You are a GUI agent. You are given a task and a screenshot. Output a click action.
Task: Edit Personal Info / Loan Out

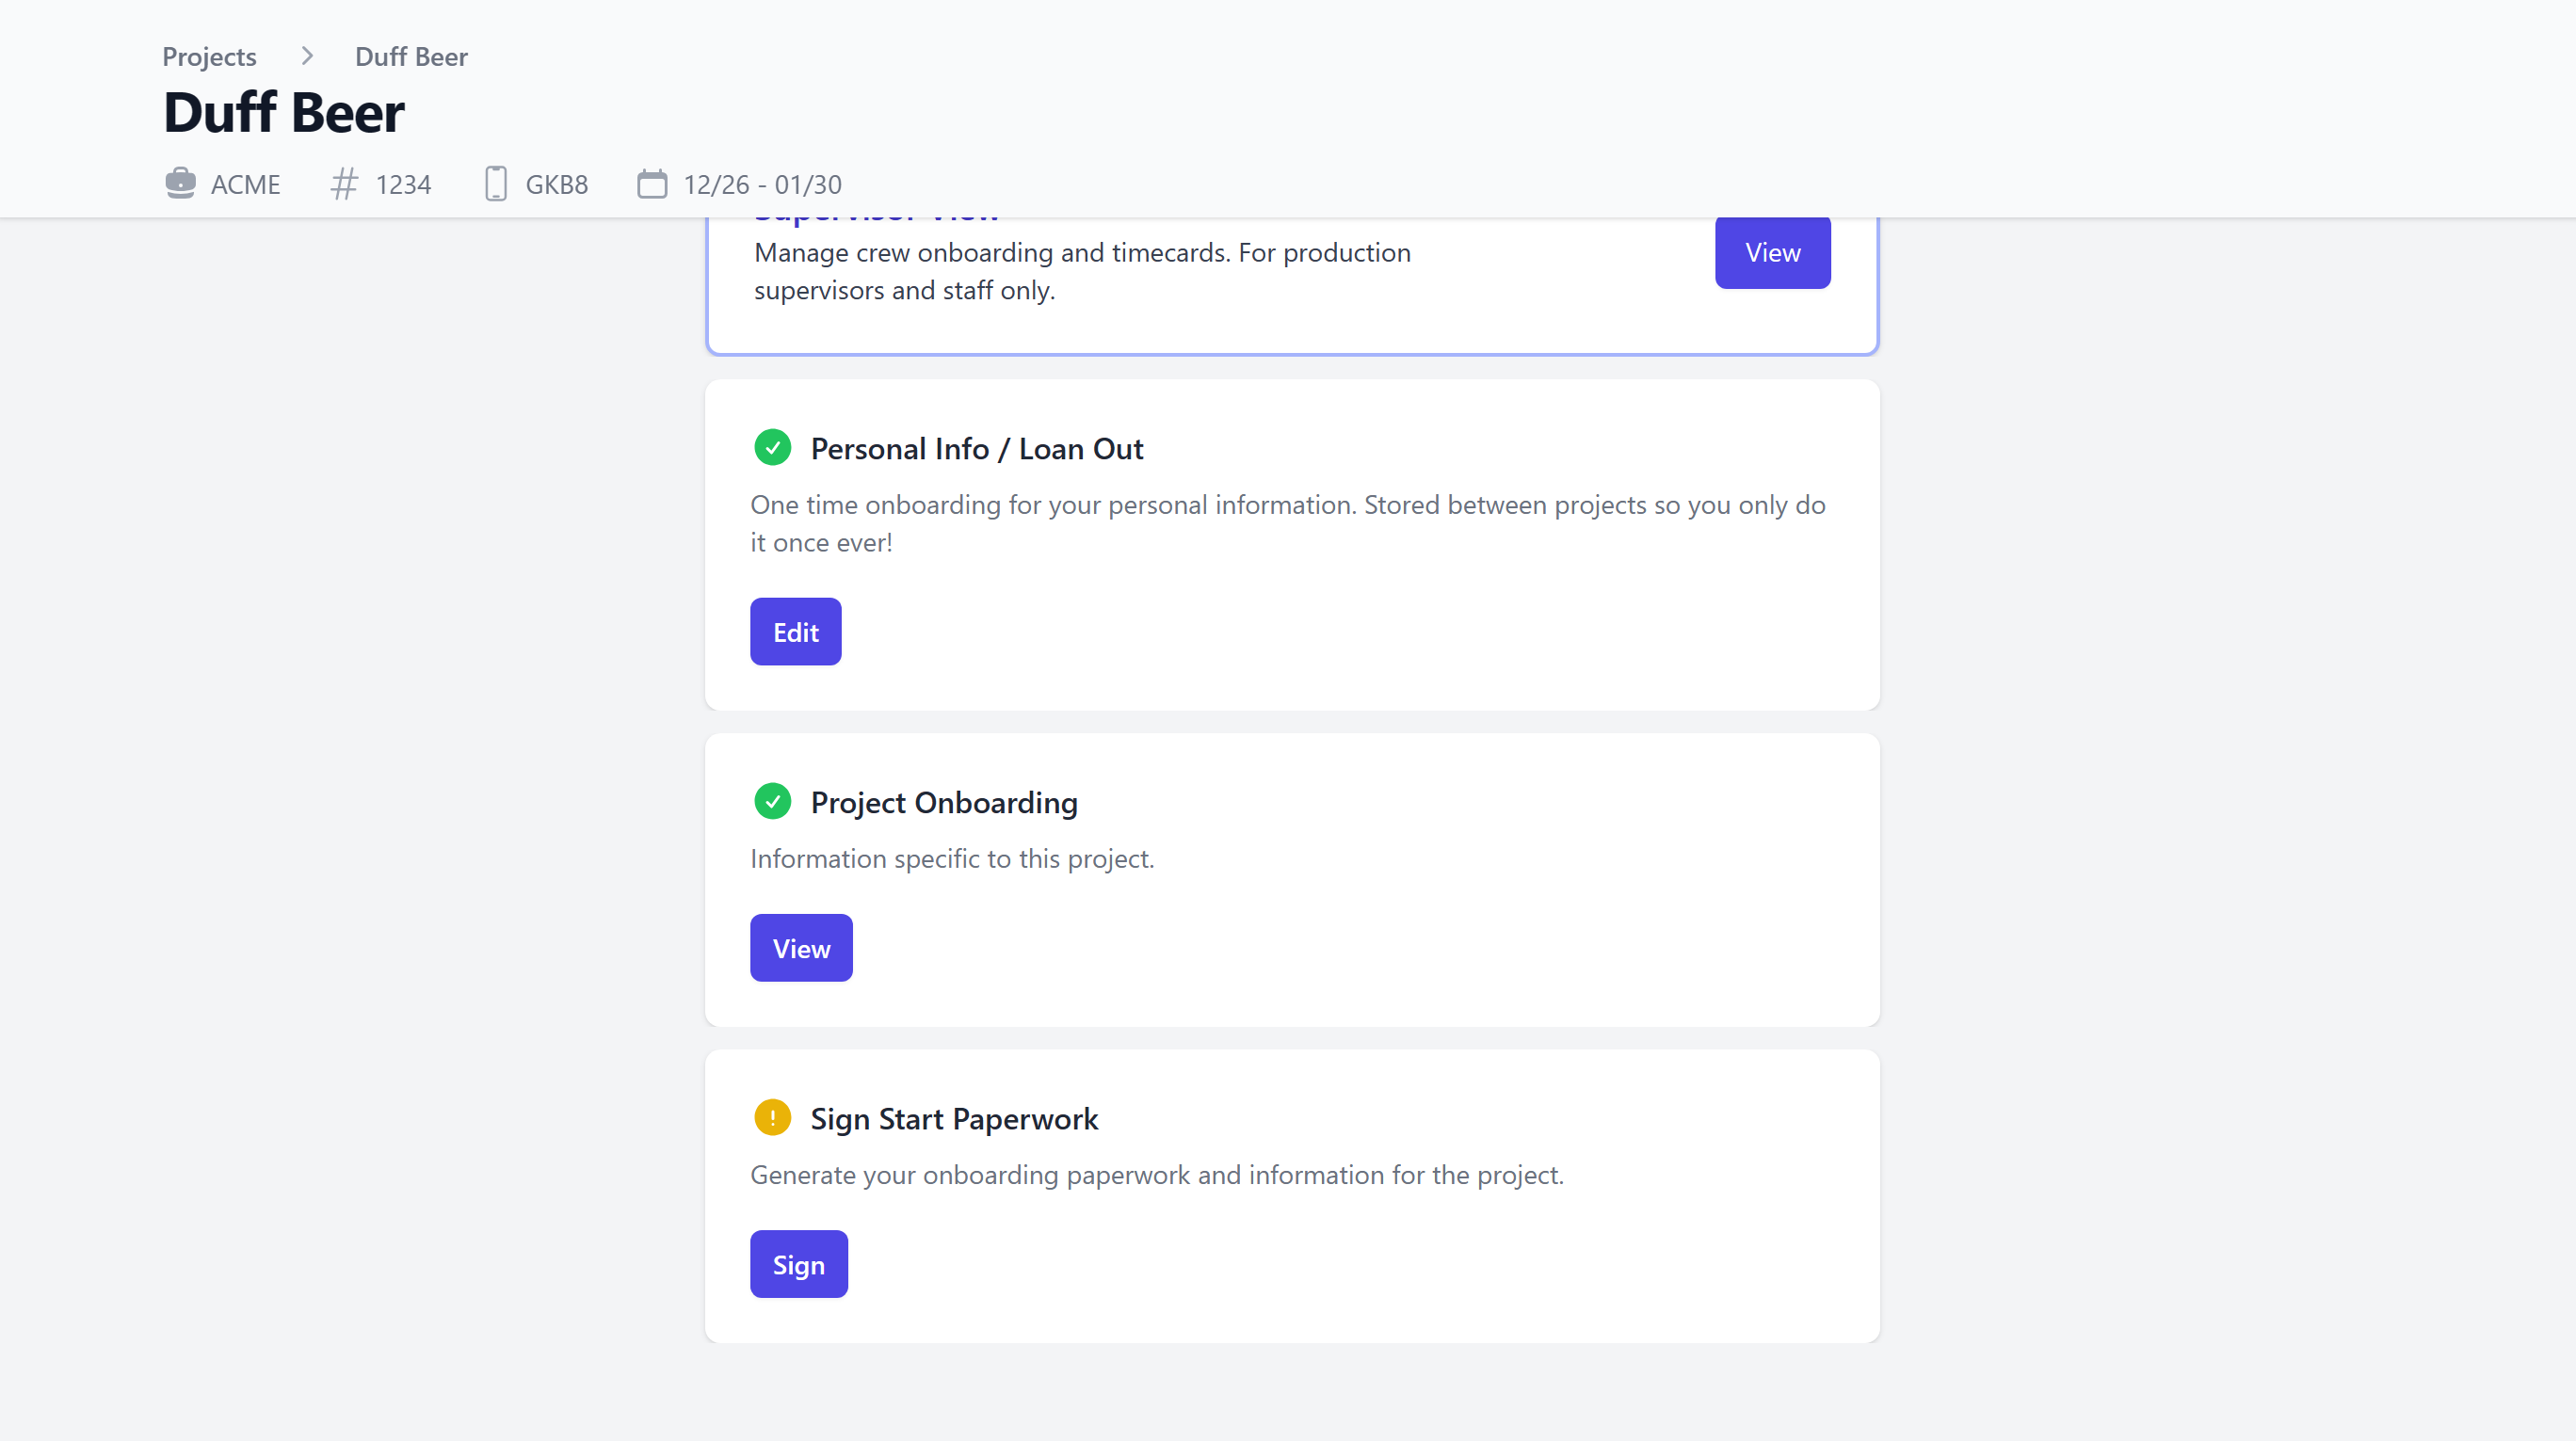click(x=796, y=632)
